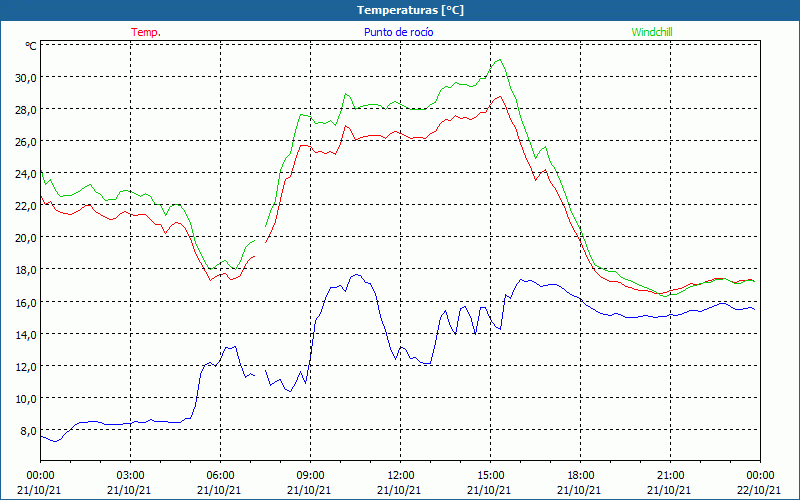The height and width of the screenshot is (500, 800).
Task: Click the 18:00 time axis label
Action: click(x=581, y=476)
